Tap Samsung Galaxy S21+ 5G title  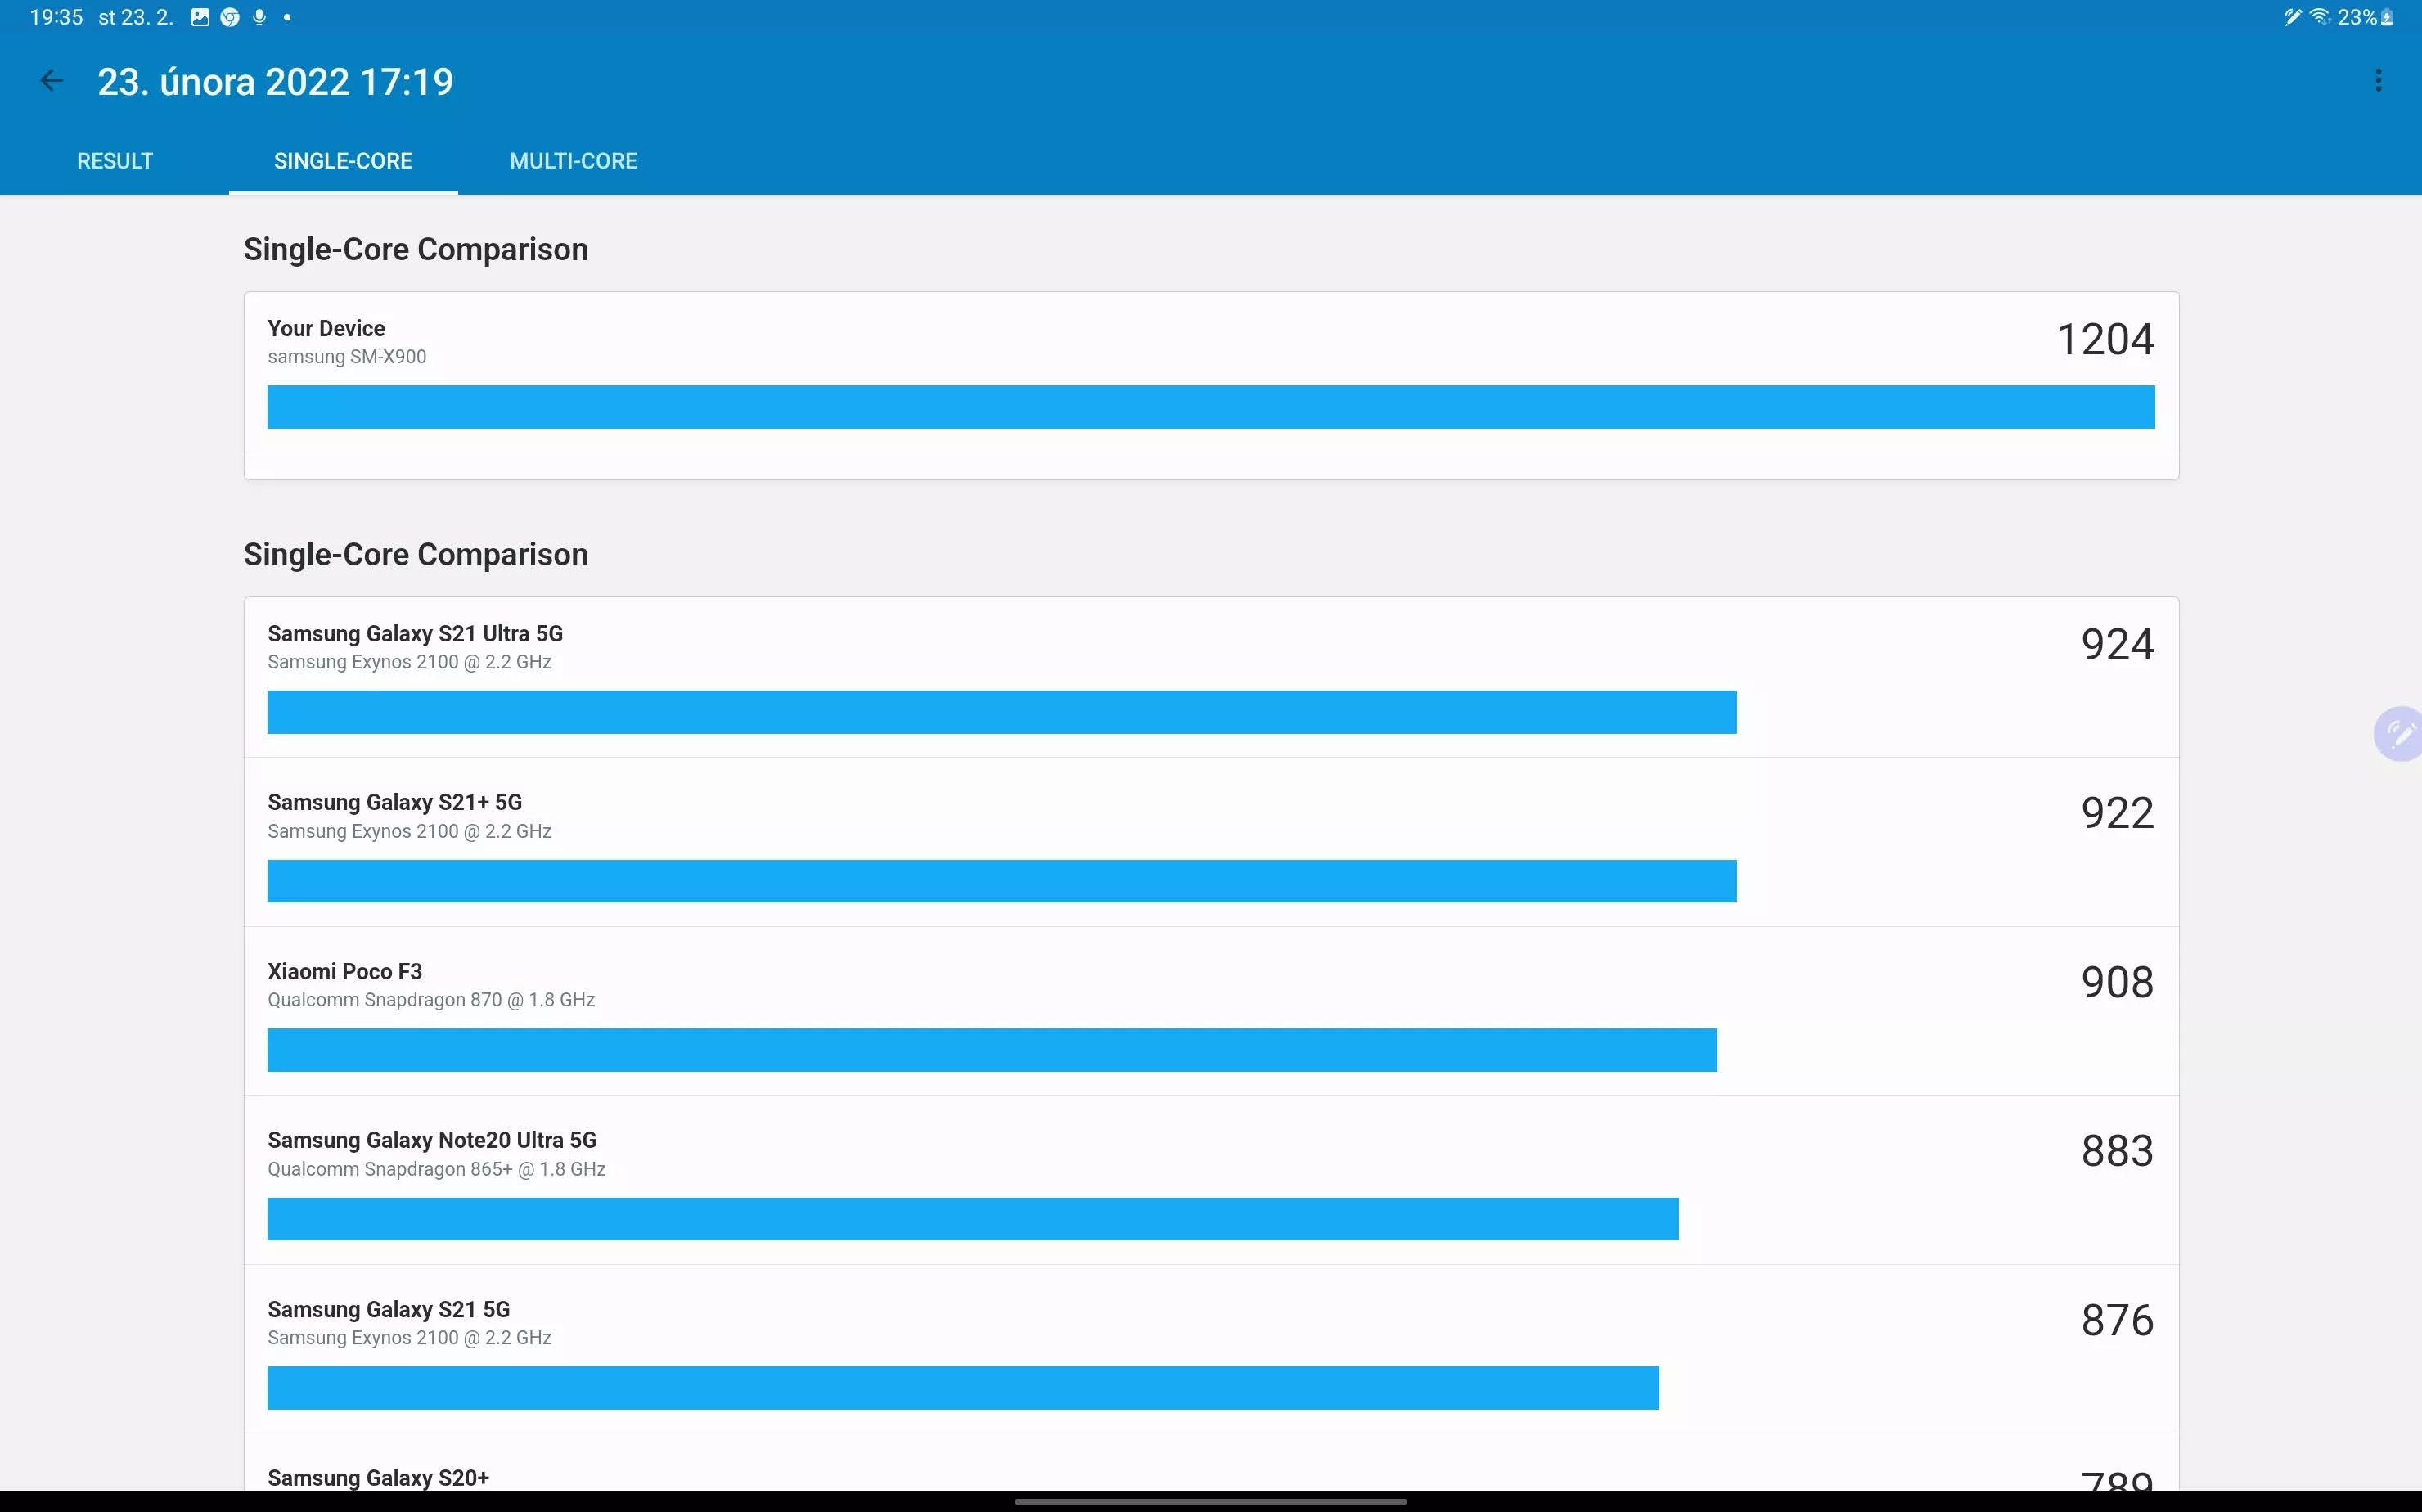click(395, 802)
